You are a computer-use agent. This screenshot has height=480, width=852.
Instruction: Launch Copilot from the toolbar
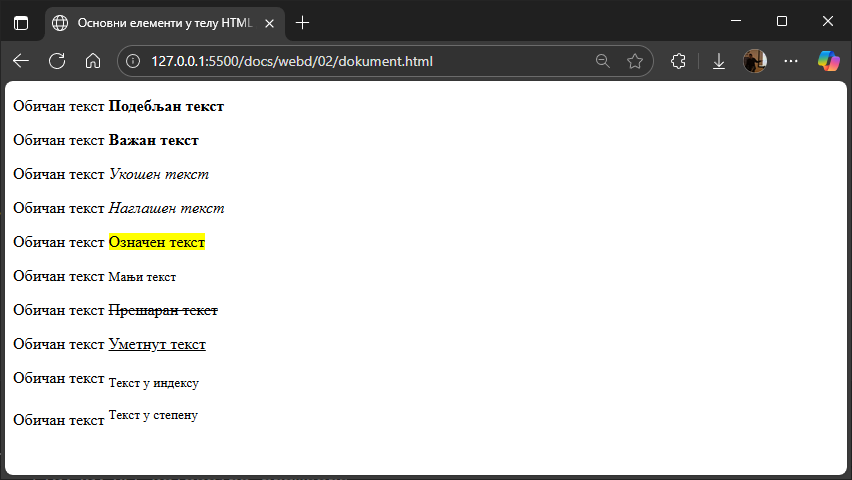tap(828, 61)
